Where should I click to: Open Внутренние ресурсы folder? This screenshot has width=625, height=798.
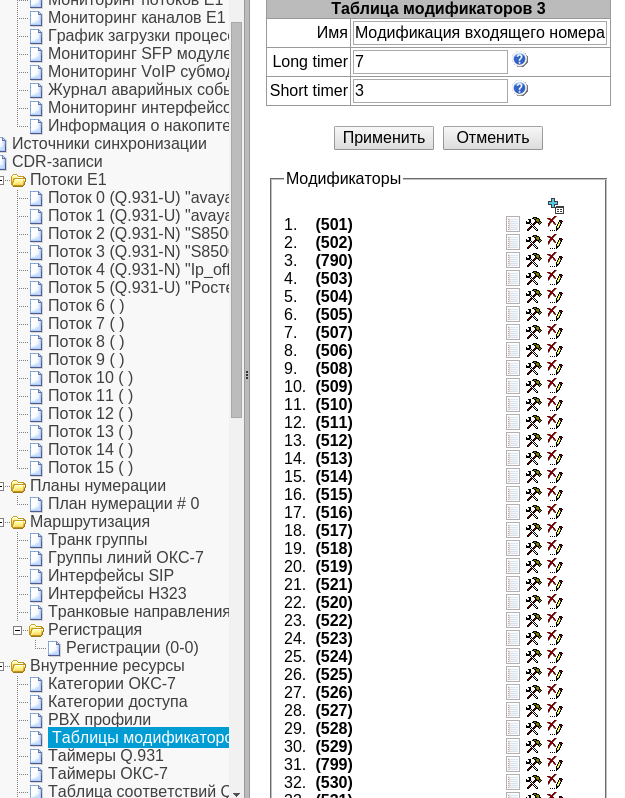coord(107,666)
